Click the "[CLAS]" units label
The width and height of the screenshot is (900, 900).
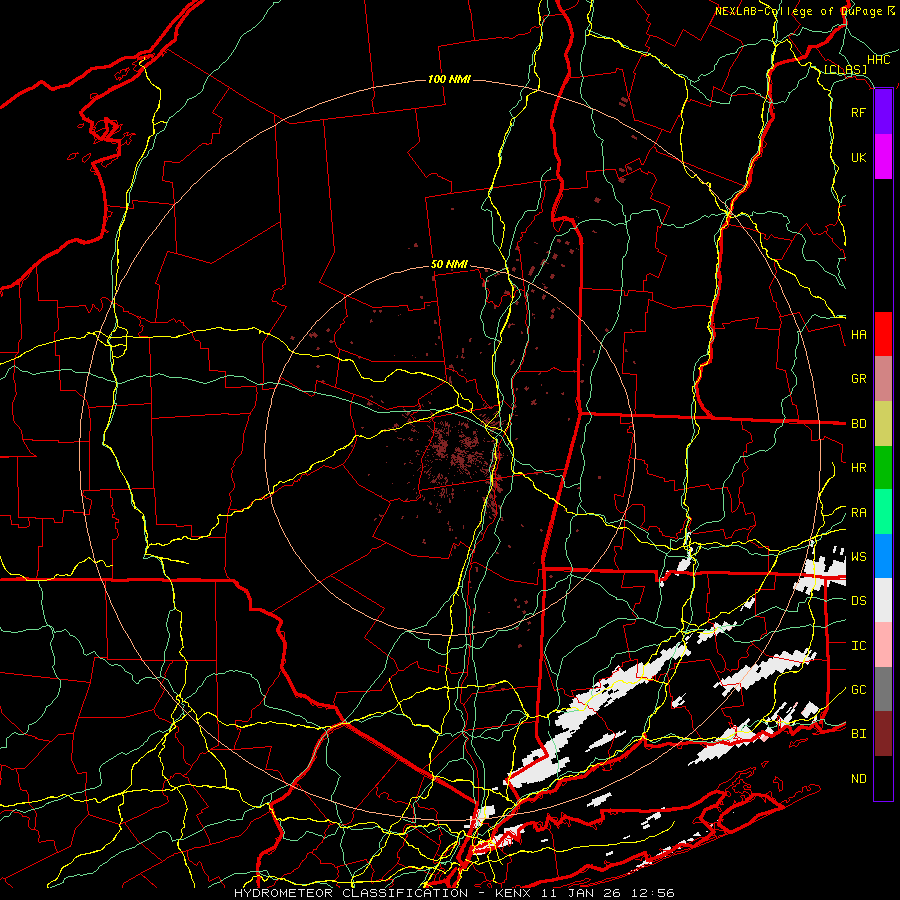845,69
